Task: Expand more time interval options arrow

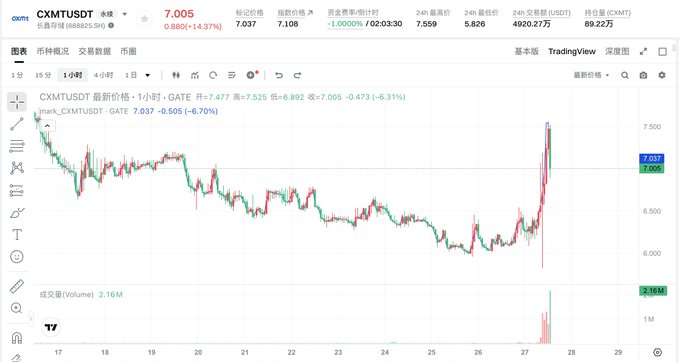Action: pyautogui.click(x=147, y=75)
